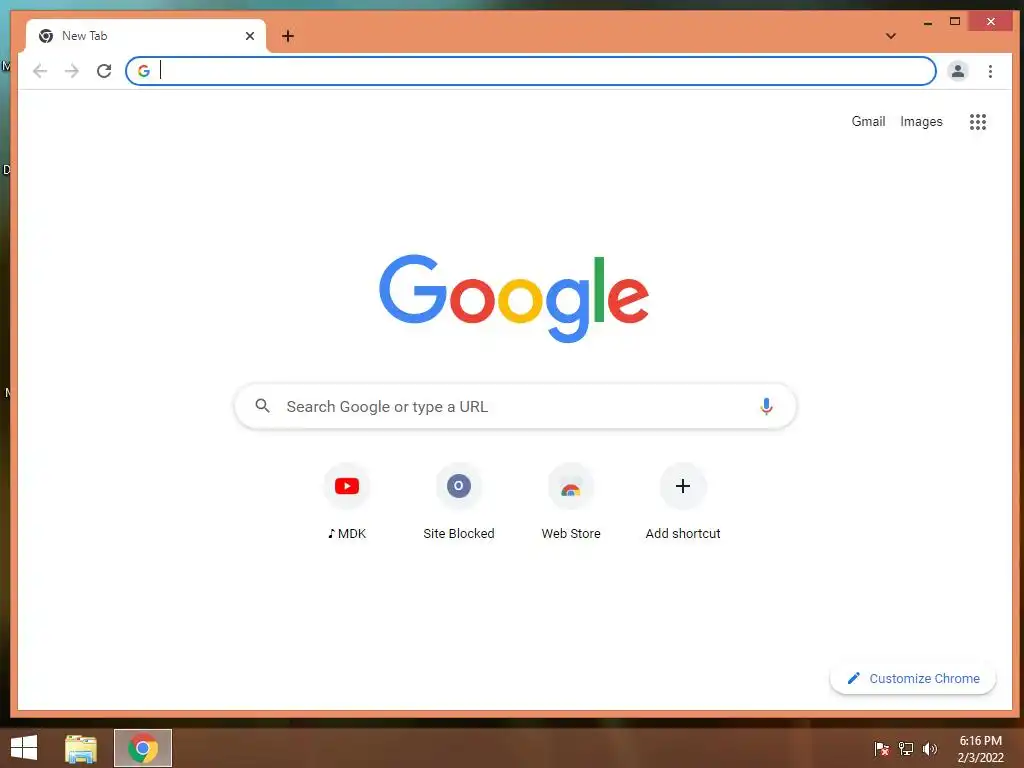This screenshot has height=768, width=1024.
Task: Open Google Images link
Action: click(x=921, y=121)
